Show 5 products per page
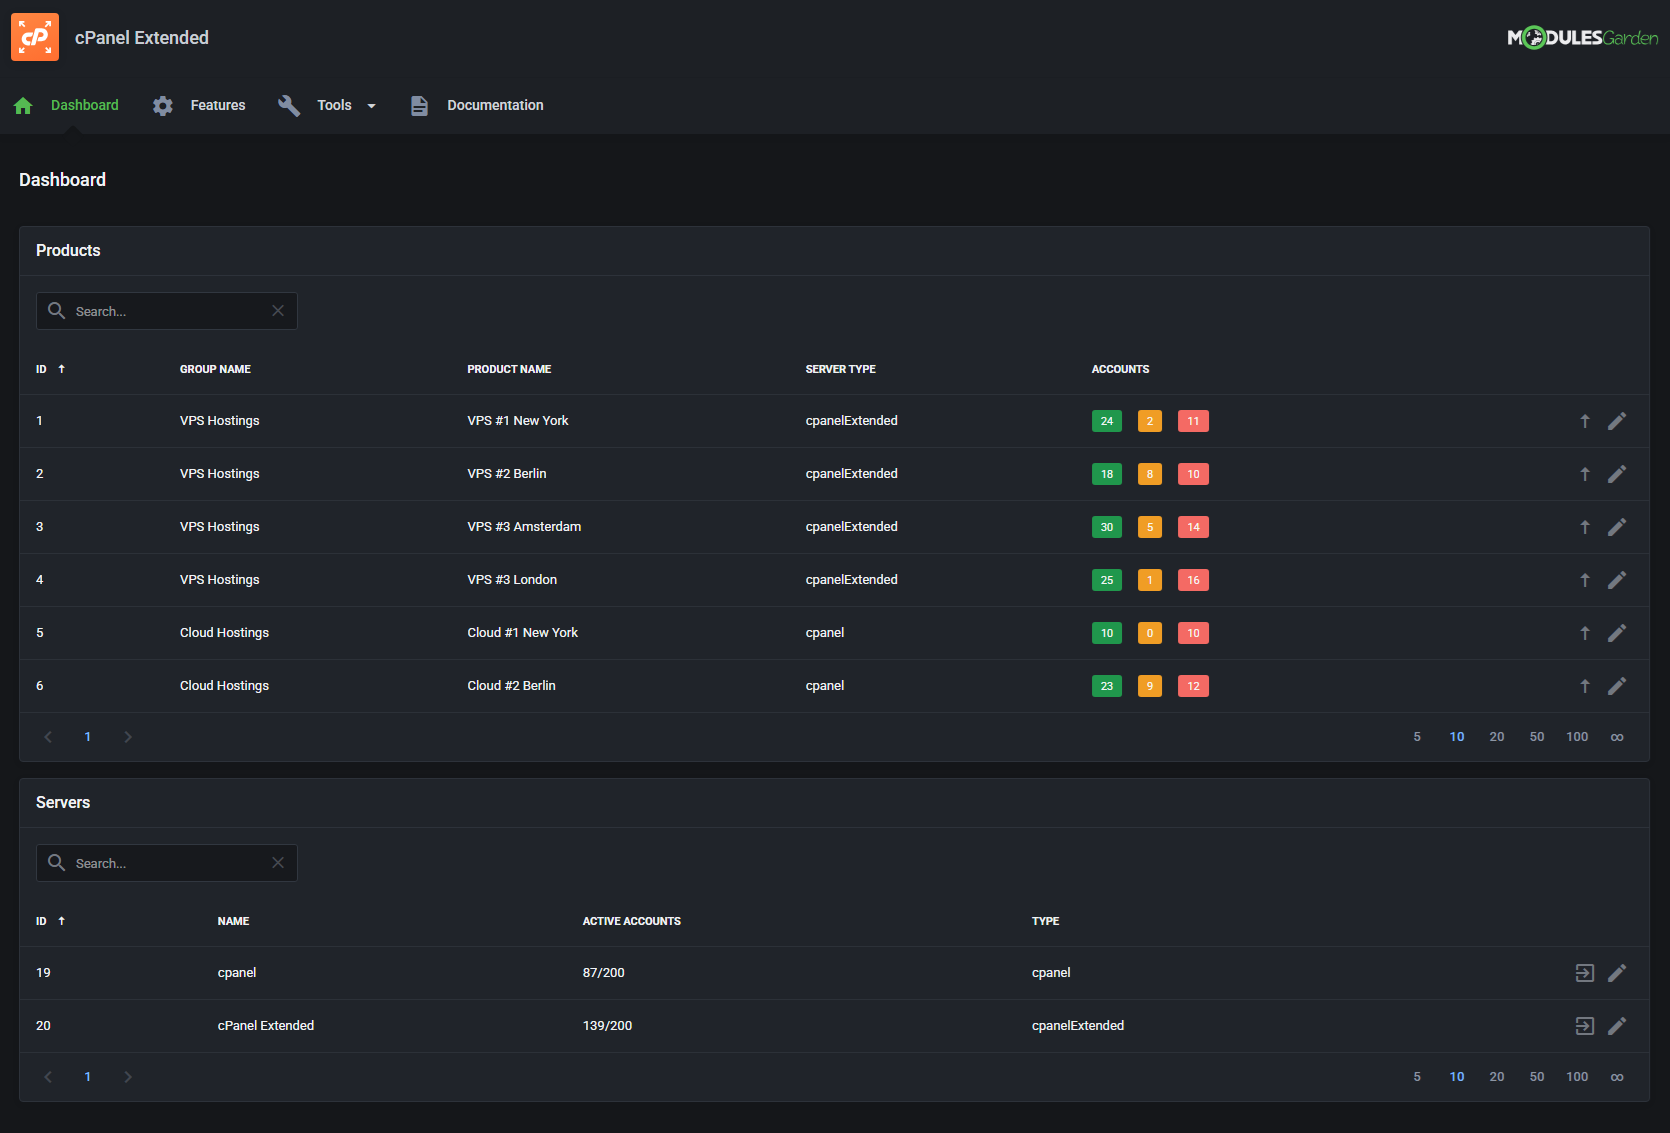Image resolution: width=1670 pixels, height=1133 pixels. click(1417, 737)
